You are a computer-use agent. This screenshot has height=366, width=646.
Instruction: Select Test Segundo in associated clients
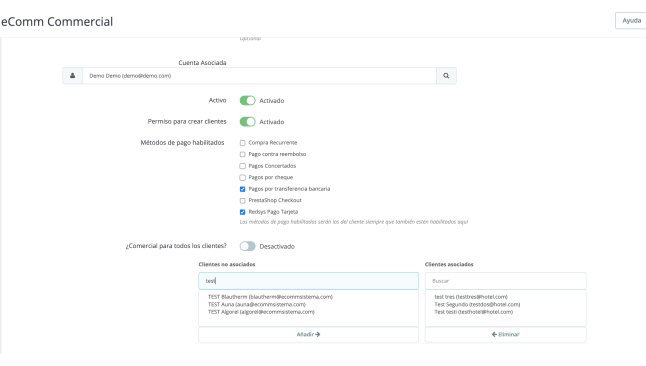point(477,305)
